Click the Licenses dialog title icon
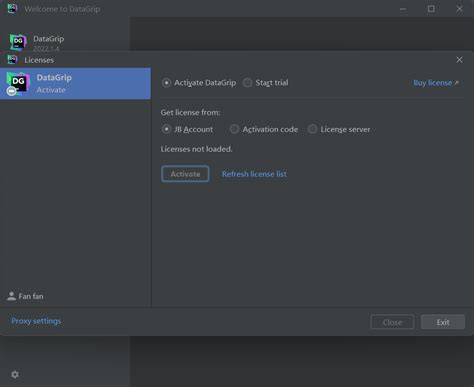This screenshot has height=387, width=474. (x=12, y=60)
